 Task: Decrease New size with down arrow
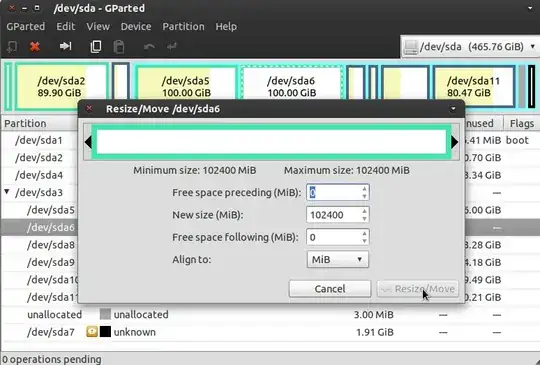(x=364, y=219)
